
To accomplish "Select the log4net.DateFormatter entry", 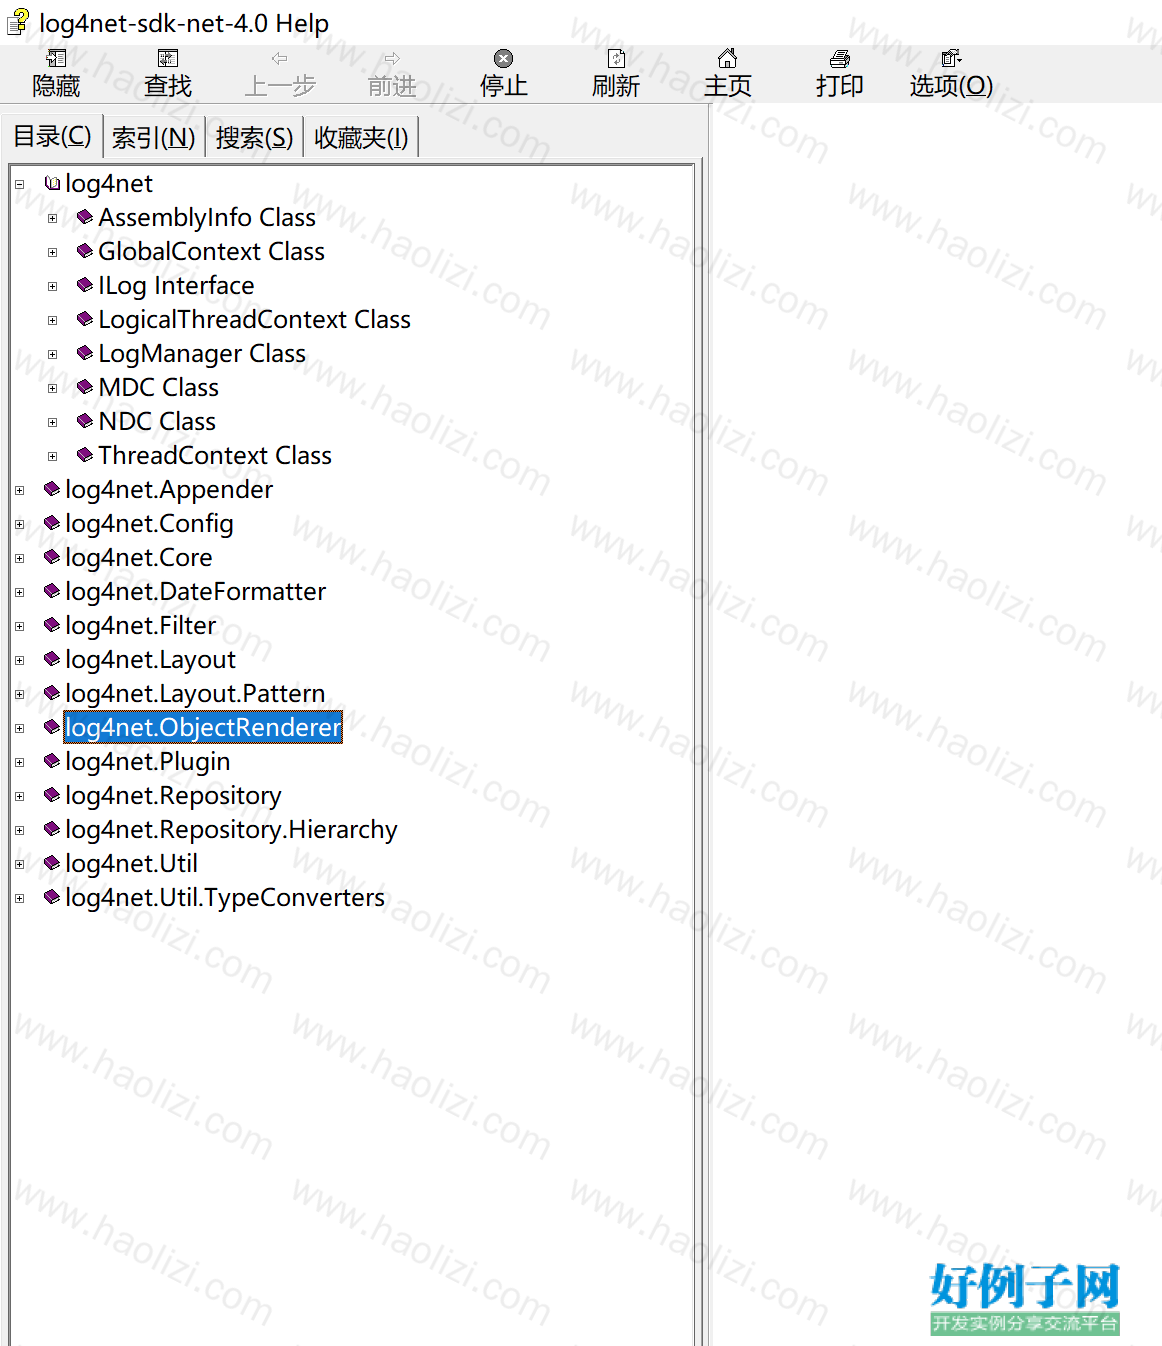I will [195, 591].
